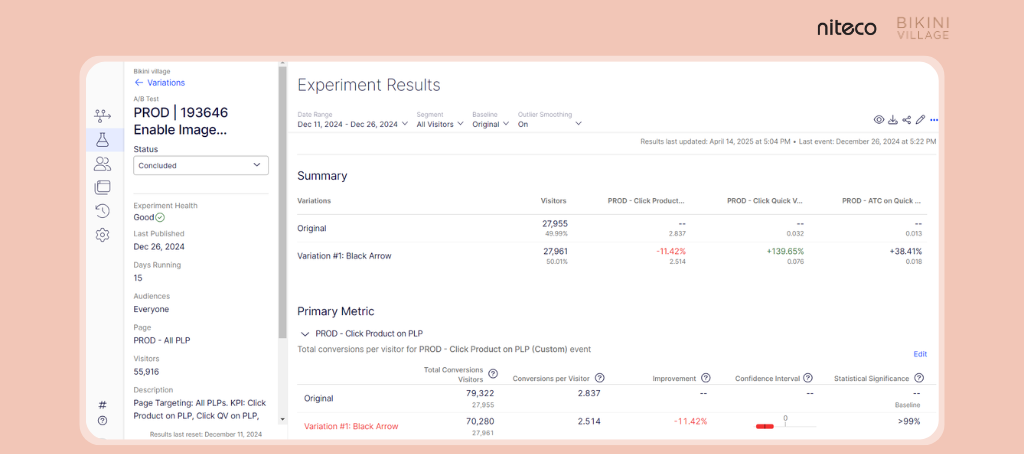Open the Audiences people icon

pos(102,163)
